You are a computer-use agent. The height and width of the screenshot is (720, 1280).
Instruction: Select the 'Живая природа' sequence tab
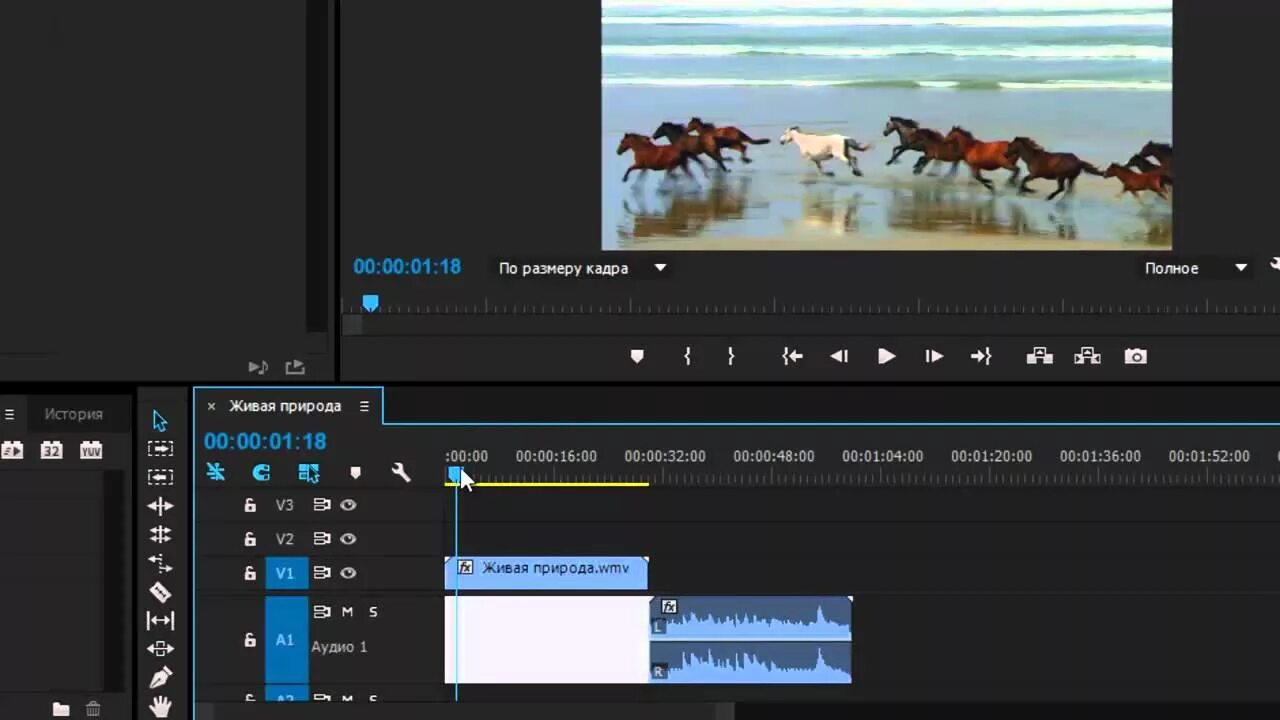(x=285, y=406)
